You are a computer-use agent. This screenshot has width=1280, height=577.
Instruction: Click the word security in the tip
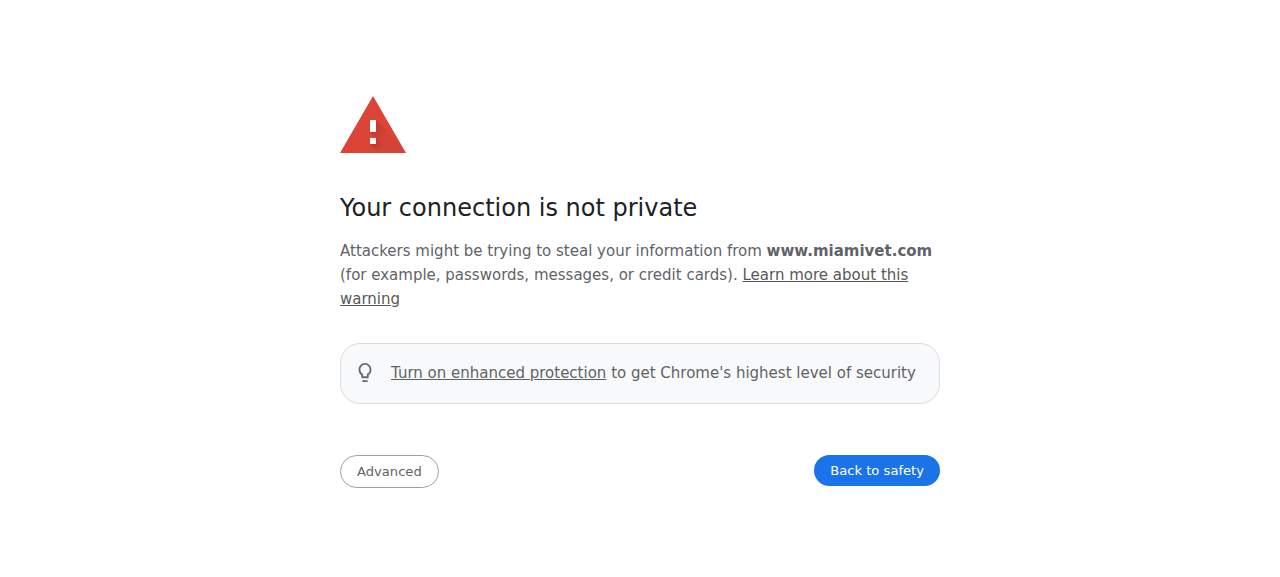[x=884, y=373]
